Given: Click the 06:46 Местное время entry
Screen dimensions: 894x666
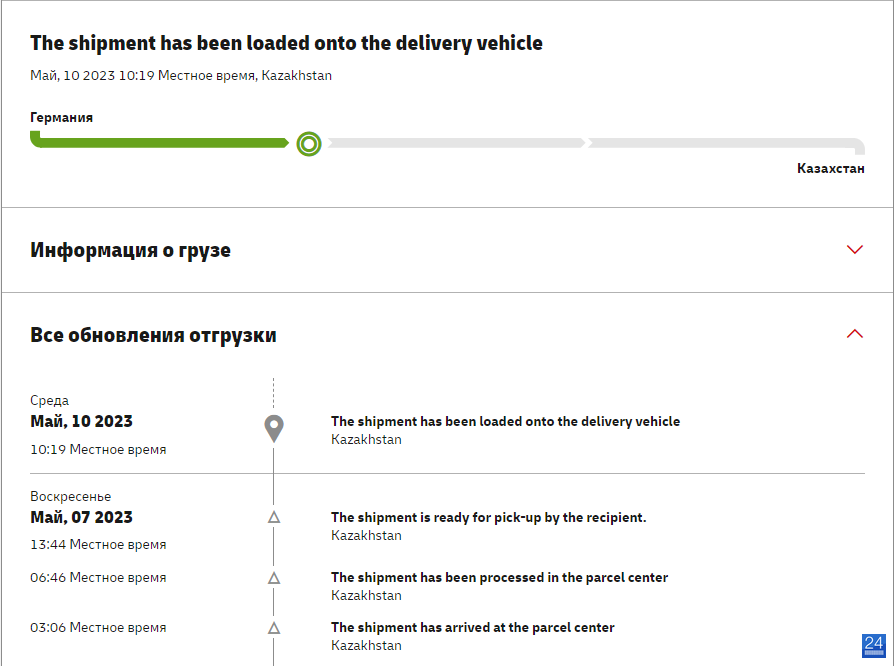Looking at the screenshot, I should pyautogui.click(x=98, y=578).
